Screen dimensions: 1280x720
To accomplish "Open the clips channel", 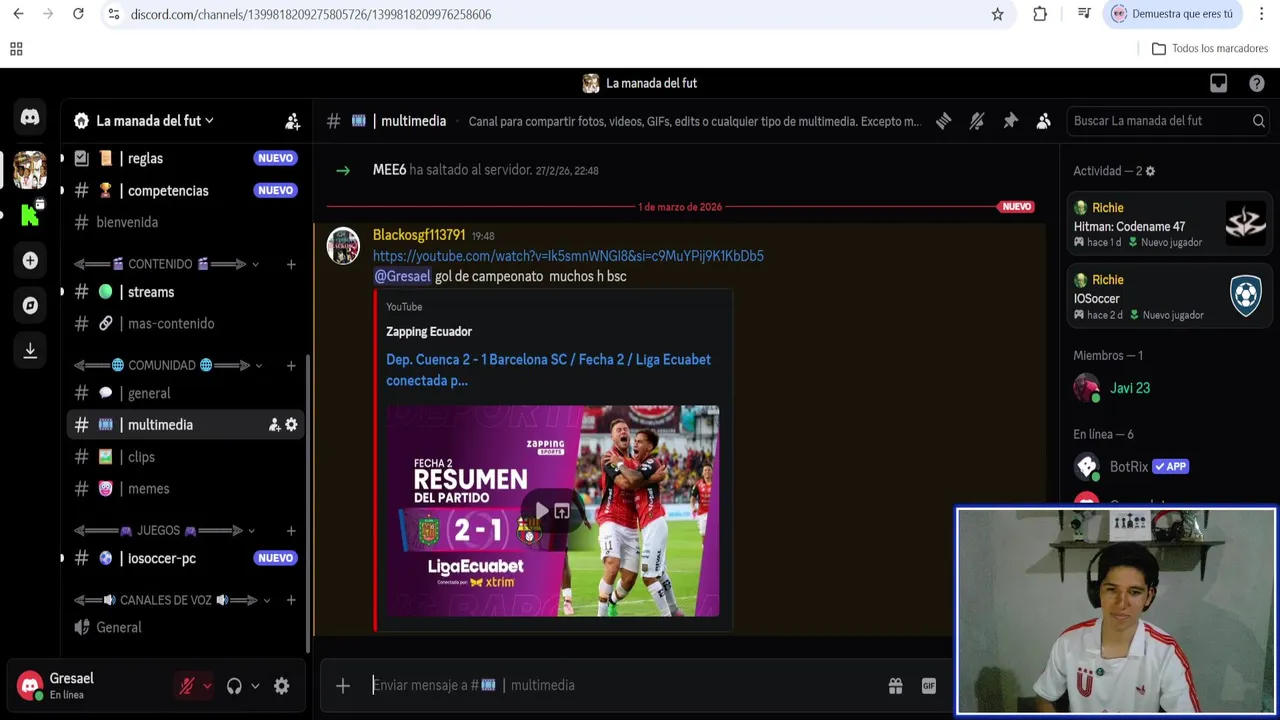I will (186, 457).
